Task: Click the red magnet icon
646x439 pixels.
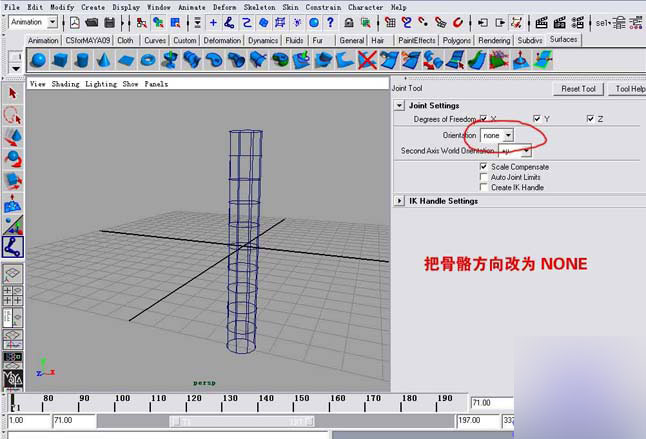Action: [x=458, y=23]
